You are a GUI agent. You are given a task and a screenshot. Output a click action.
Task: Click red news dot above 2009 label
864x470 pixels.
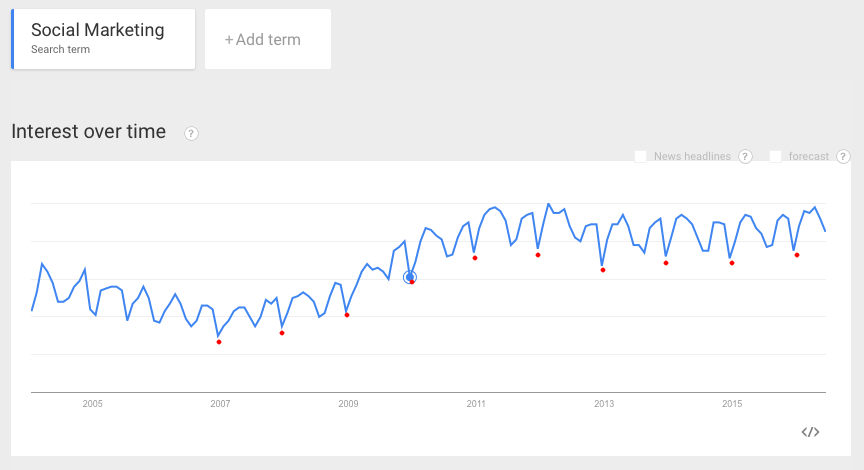347,315
